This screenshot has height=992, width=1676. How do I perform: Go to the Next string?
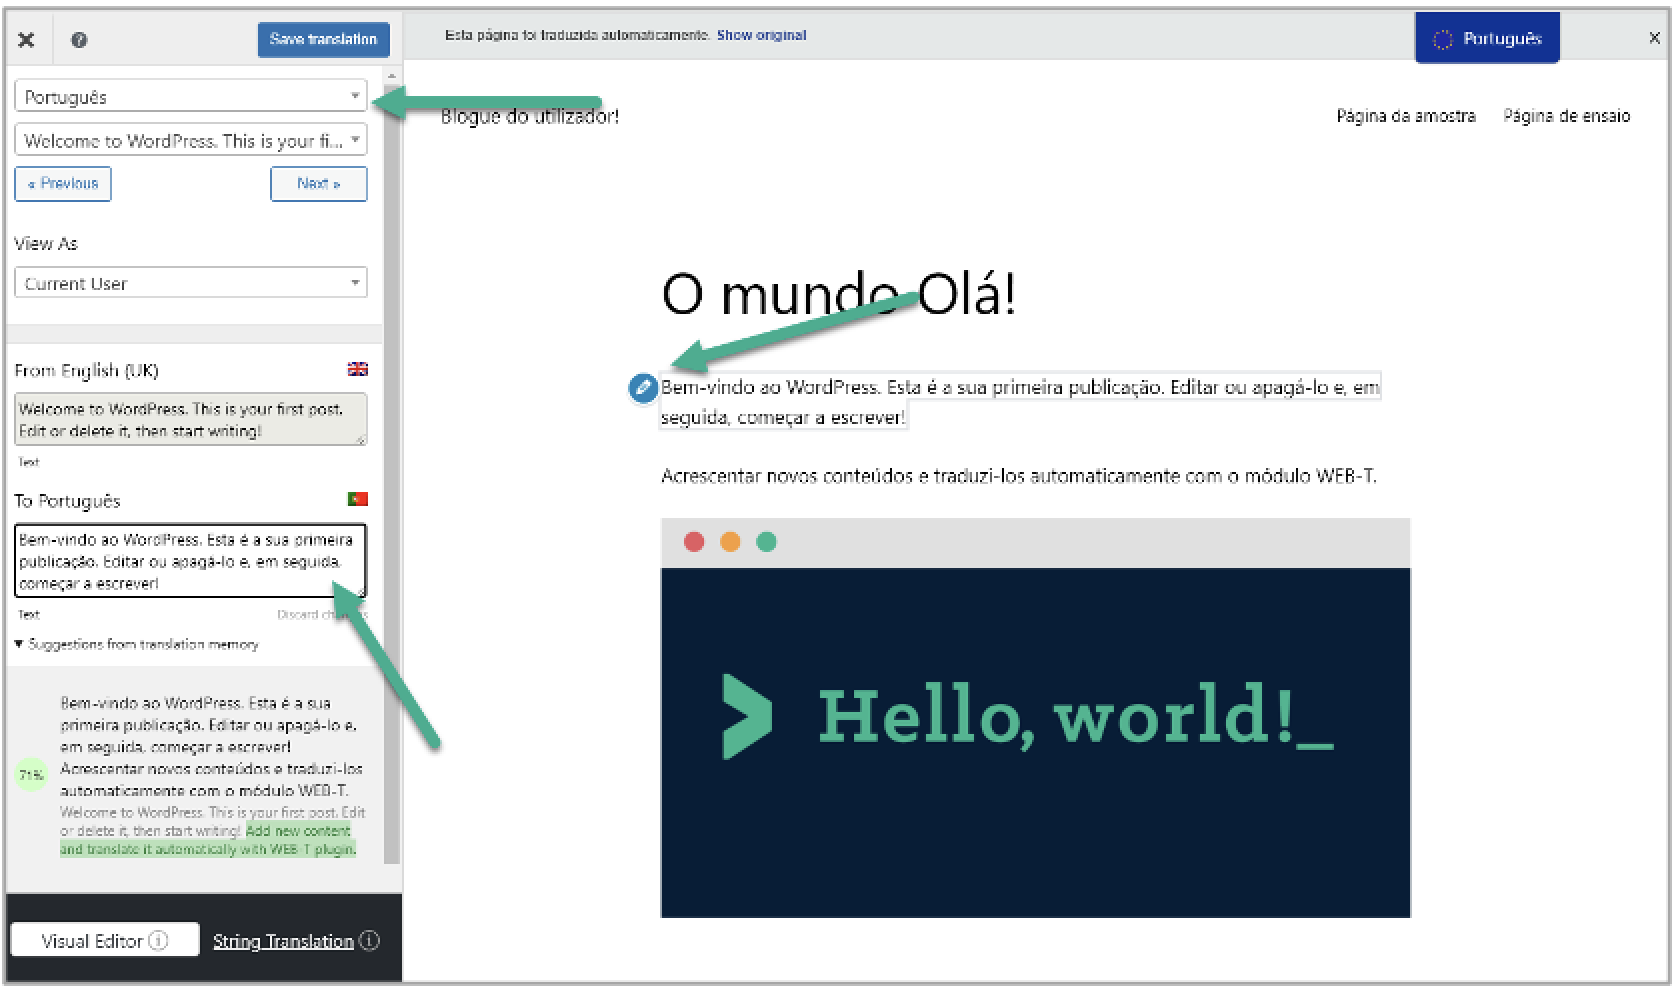click(319, 184)
